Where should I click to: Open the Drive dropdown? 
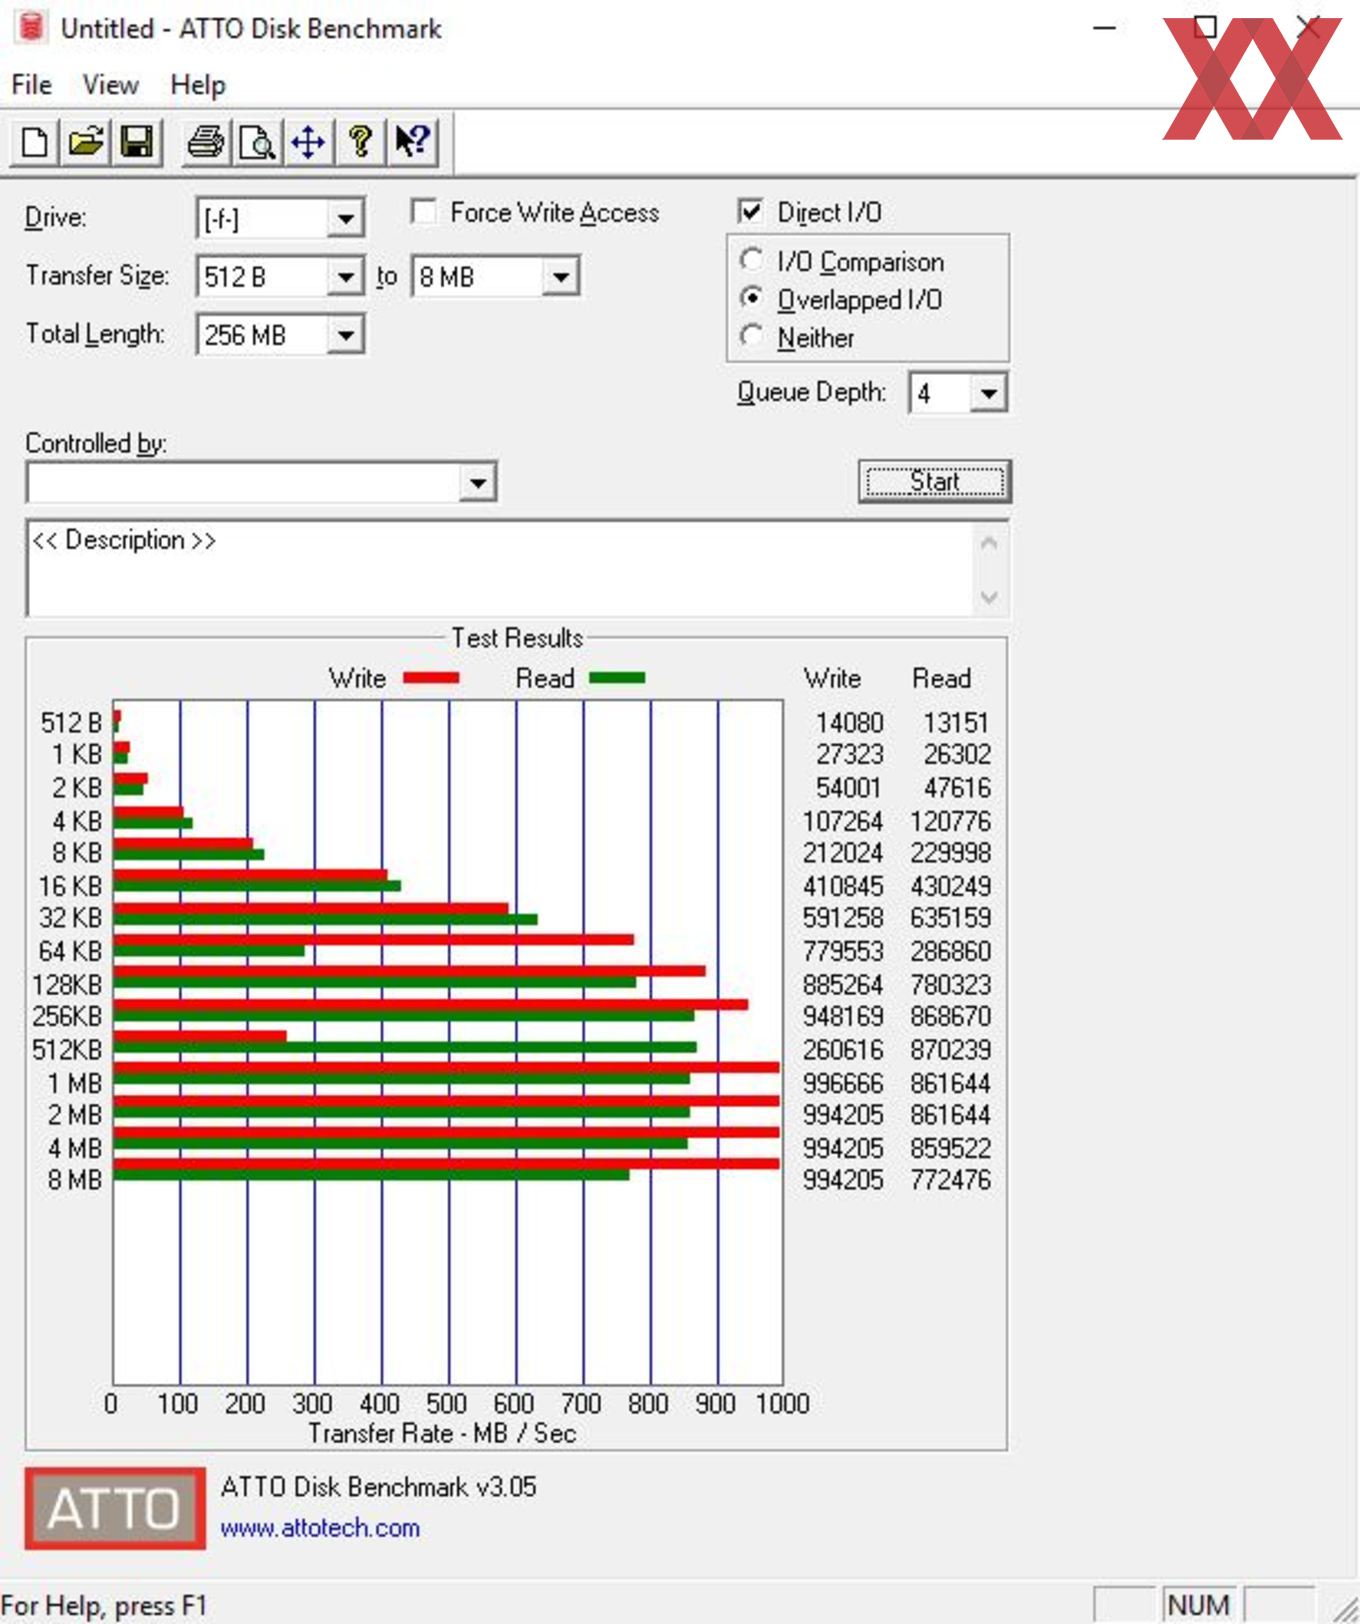[345, 218]
